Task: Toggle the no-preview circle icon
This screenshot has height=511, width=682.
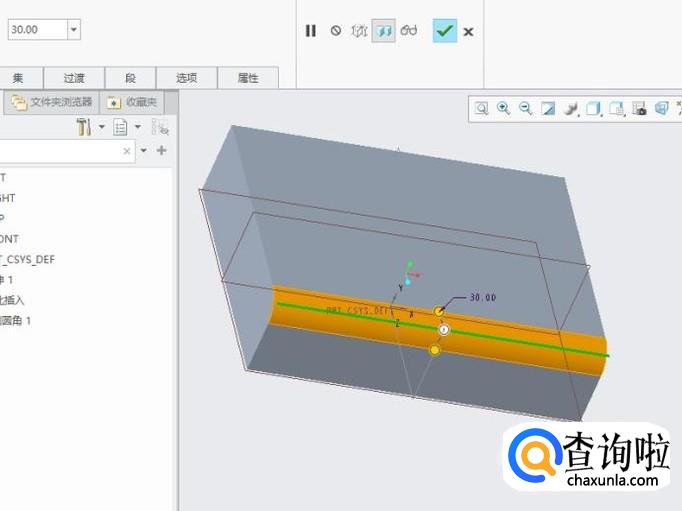Action: point(336,31)
